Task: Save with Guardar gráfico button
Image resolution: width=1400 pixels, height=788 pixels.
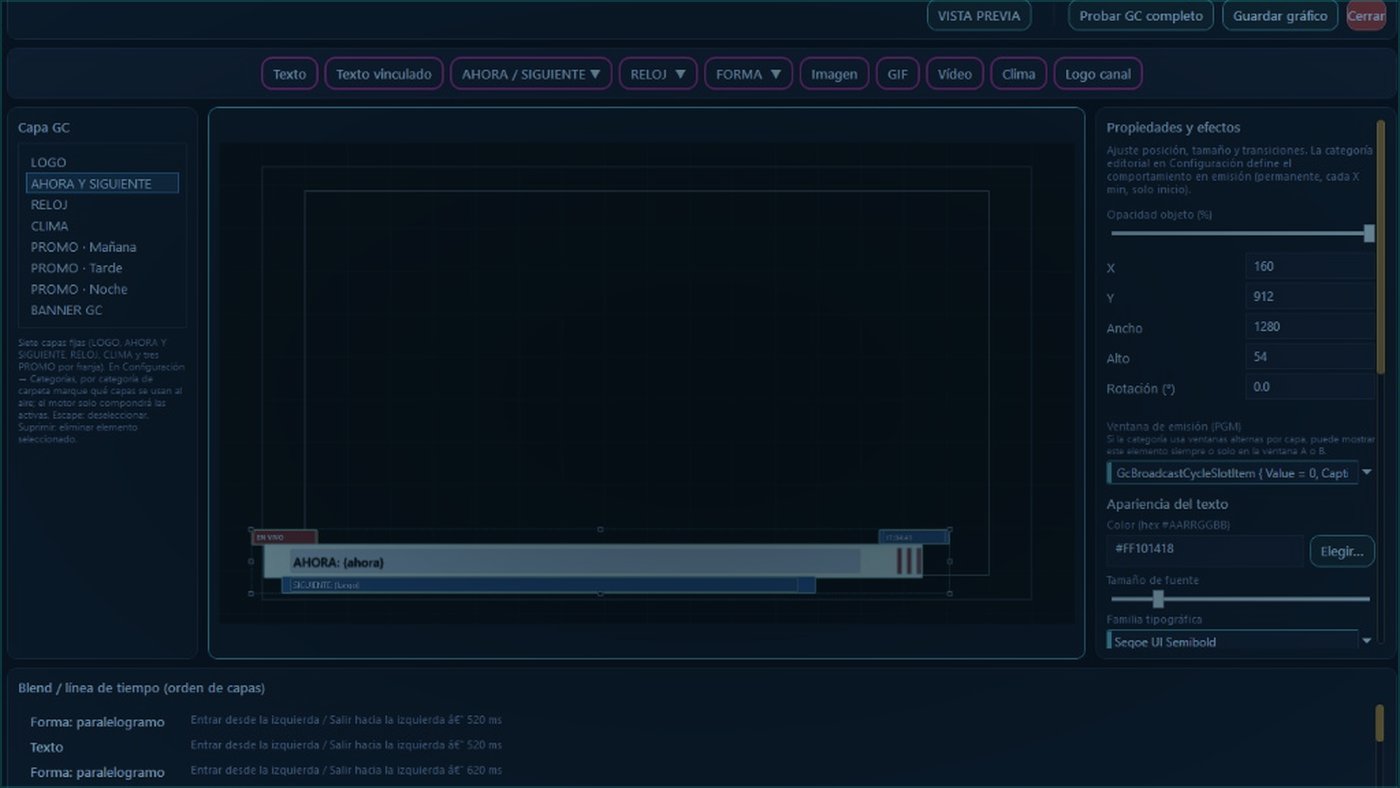Action: 1280,16
